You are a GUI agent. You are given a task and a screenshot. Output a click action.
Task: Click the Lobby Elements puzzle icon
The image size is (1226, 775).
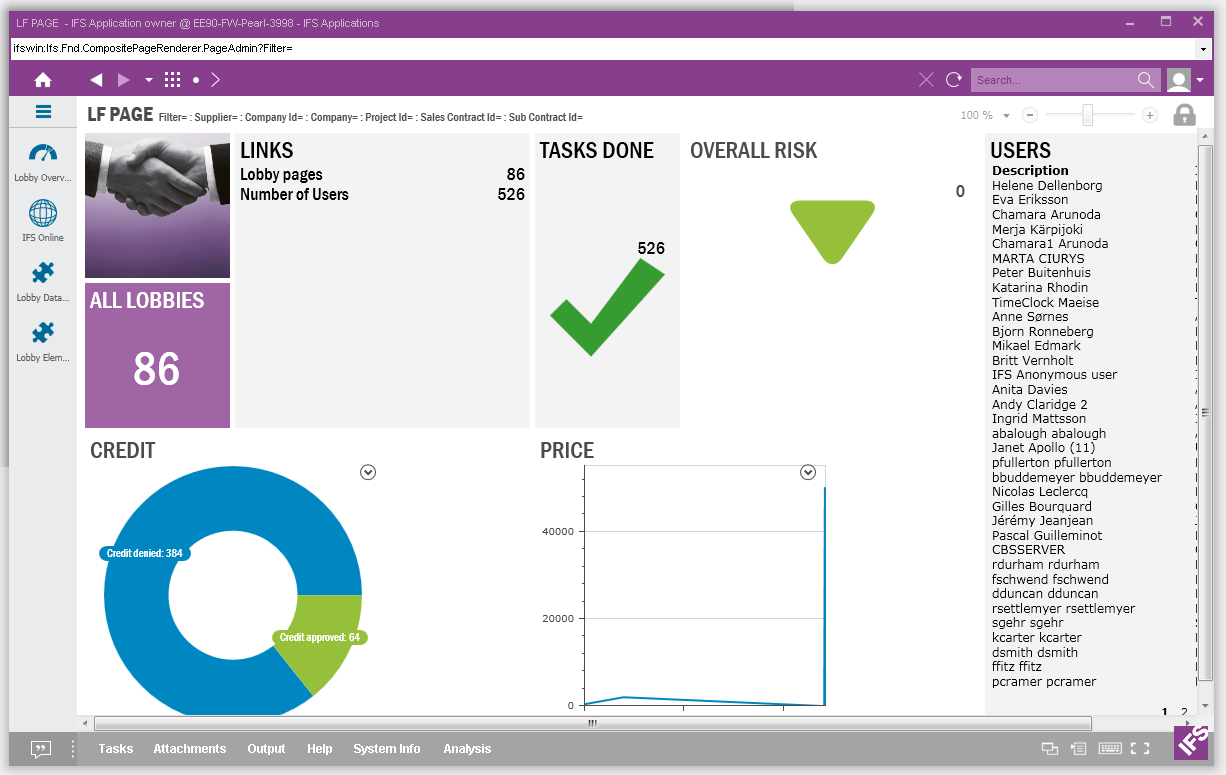(43, 333)
